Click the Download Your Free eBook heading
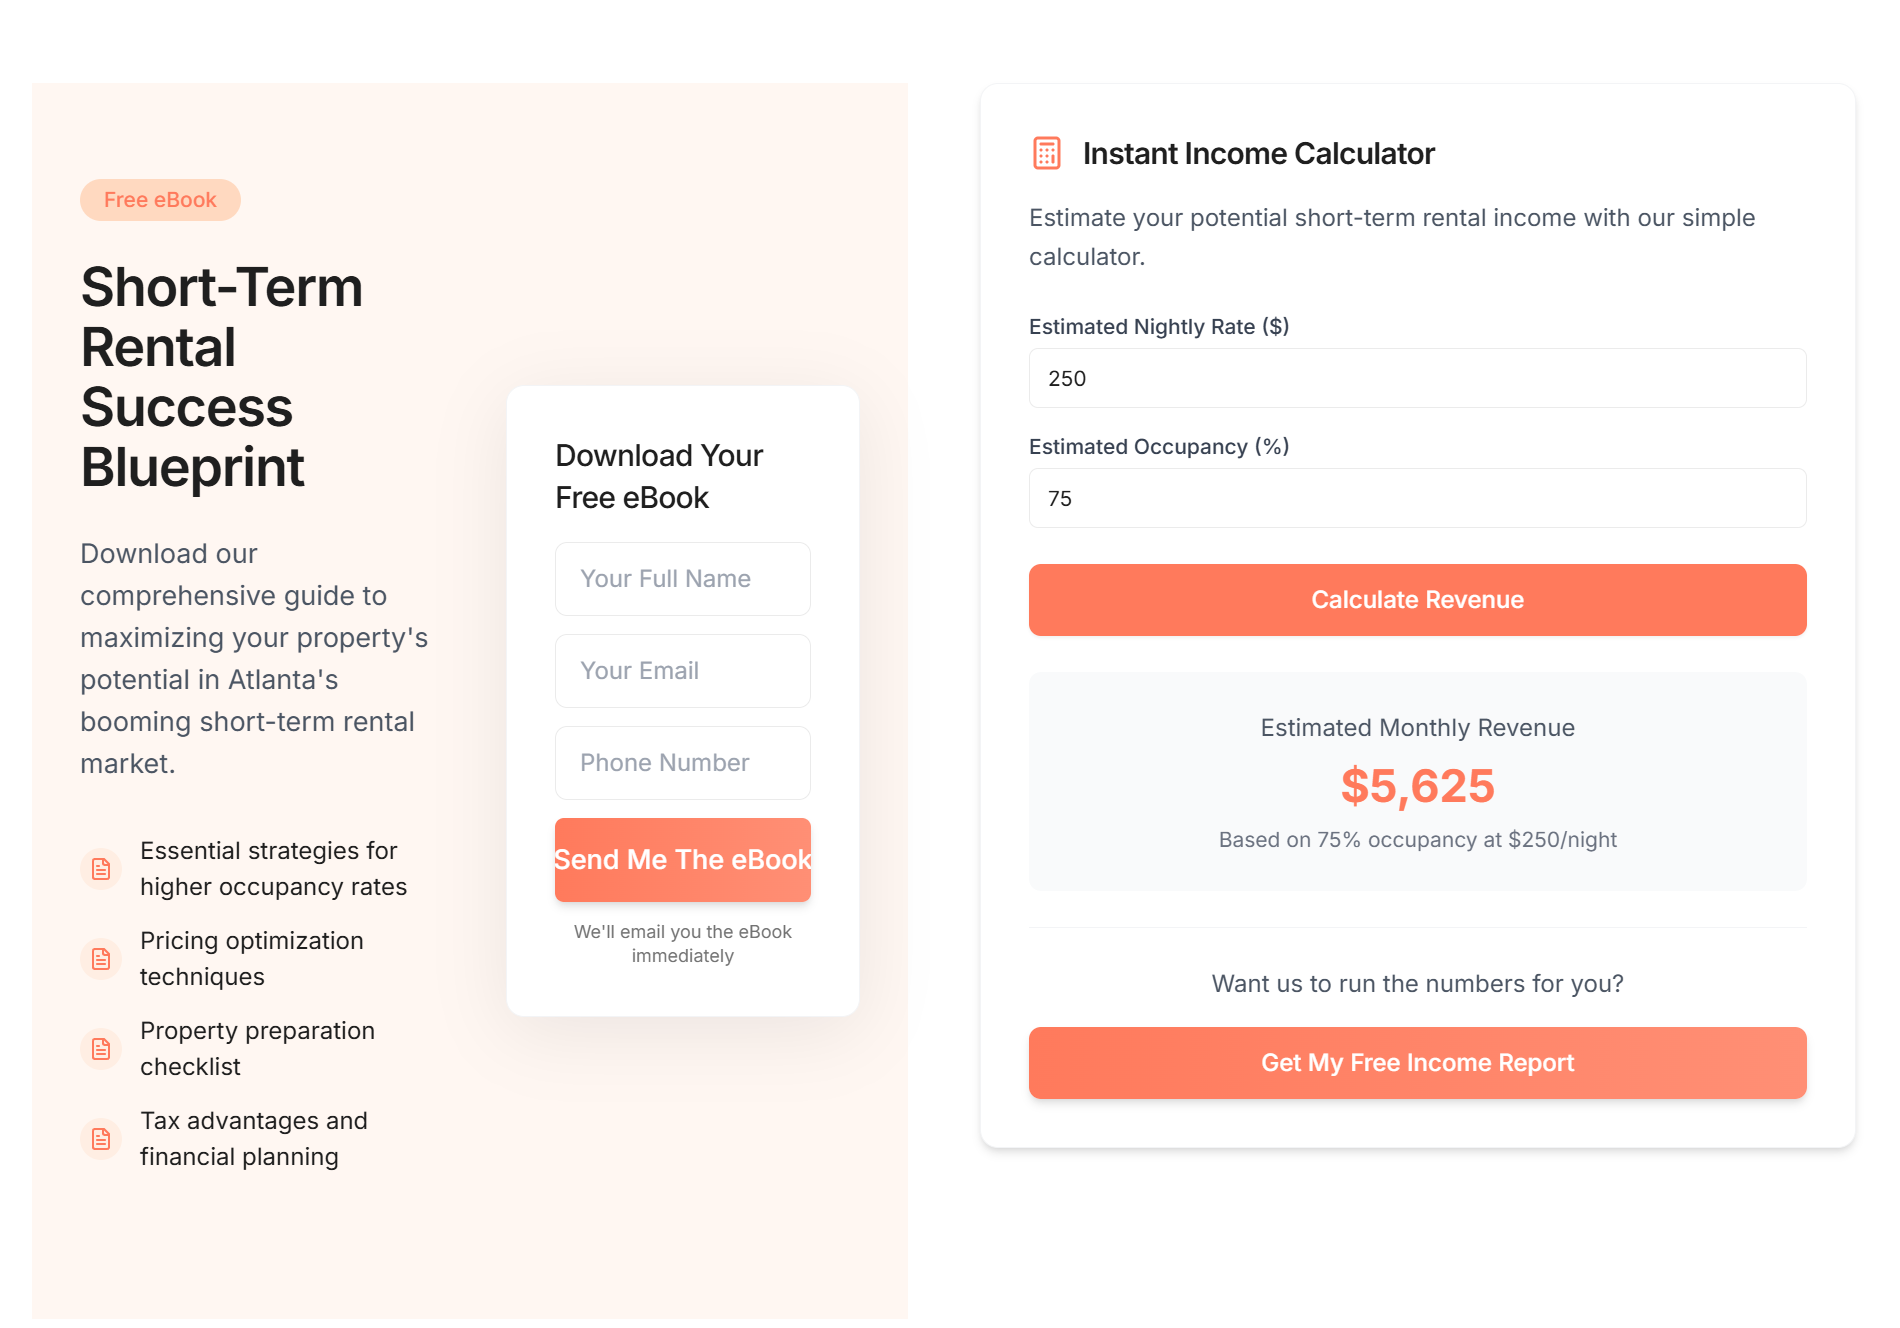This screenshot has width=1900, height=1328. click(x=660, y=476)
